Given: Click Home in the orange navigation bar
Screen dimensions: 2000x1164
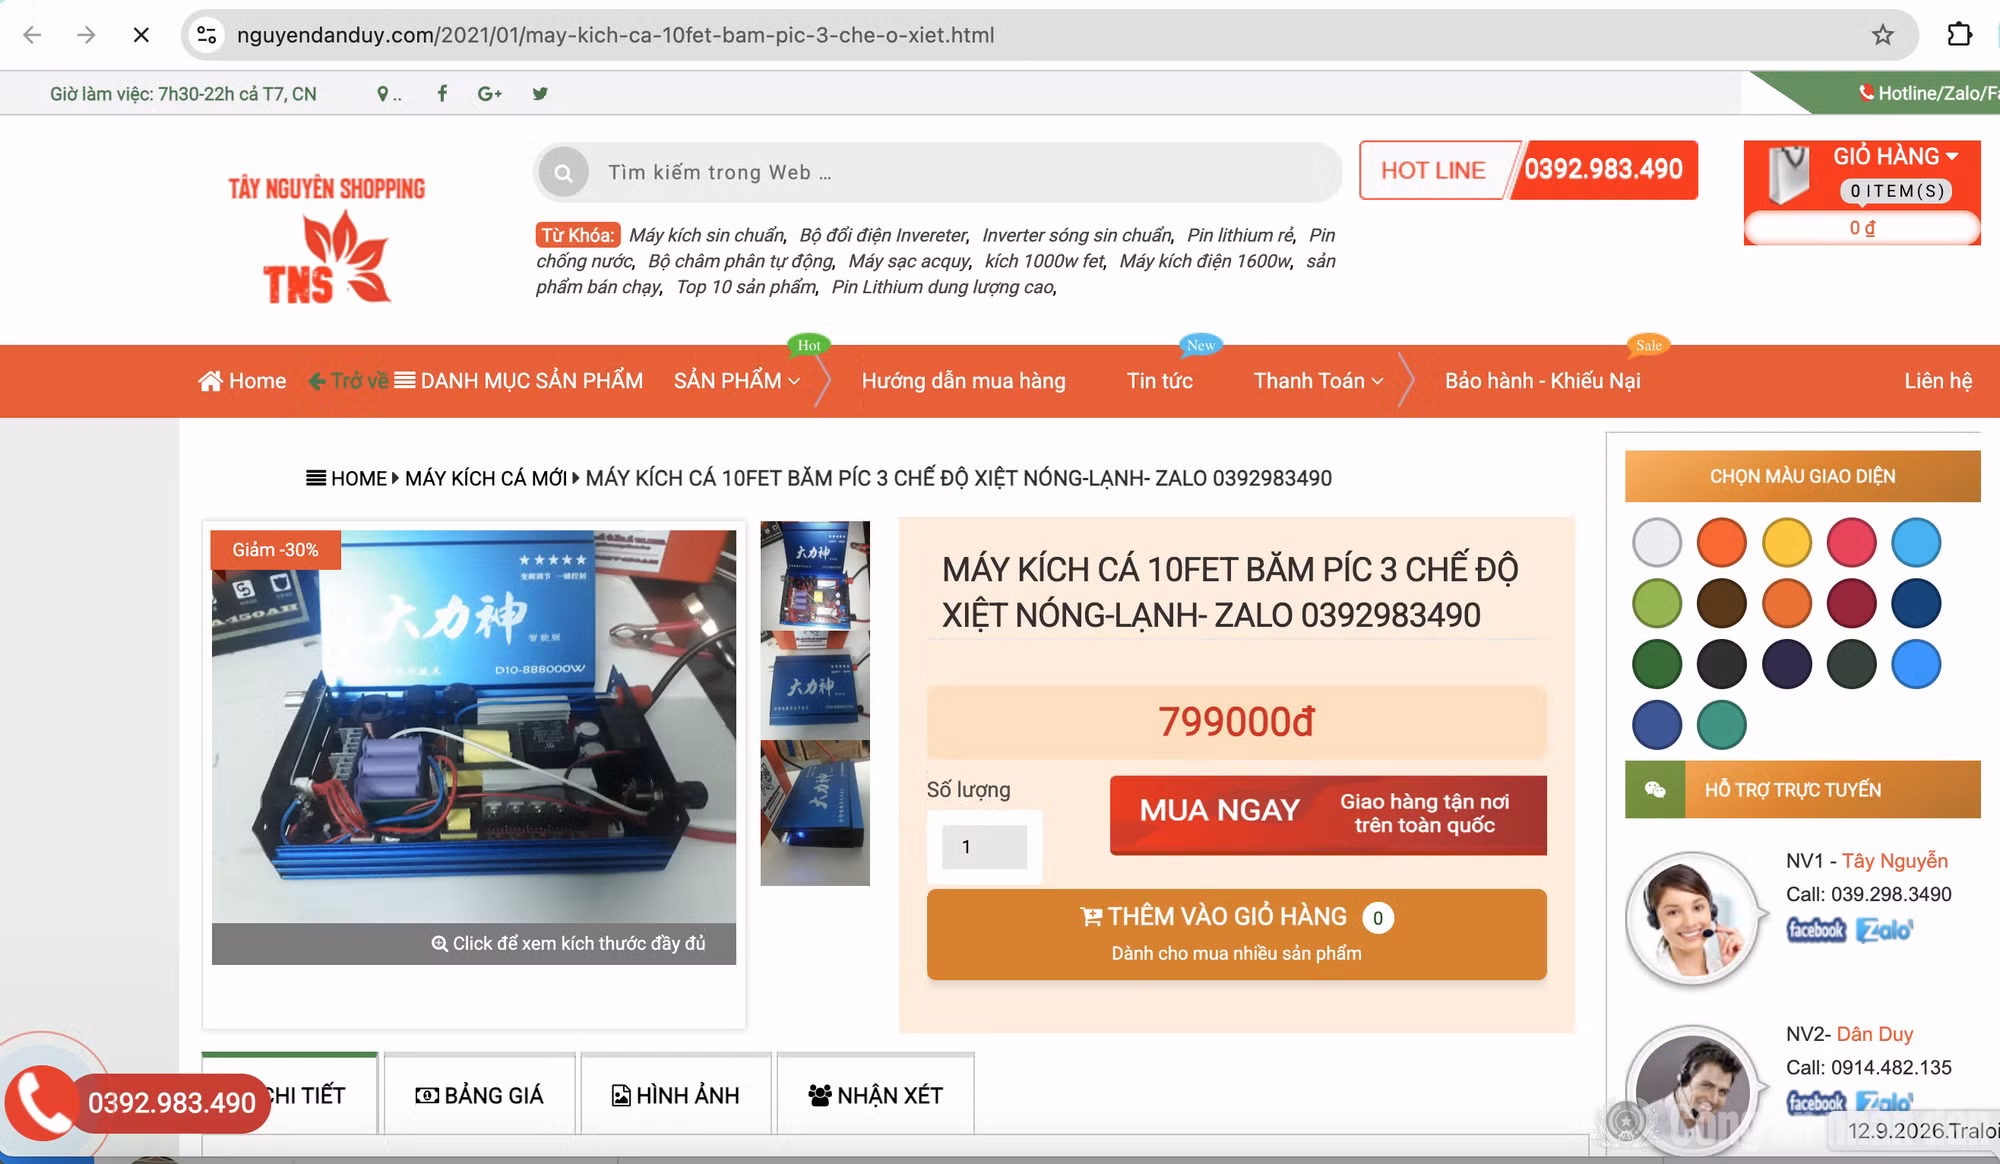Looking at the screenshot, I should pos(242,381).
